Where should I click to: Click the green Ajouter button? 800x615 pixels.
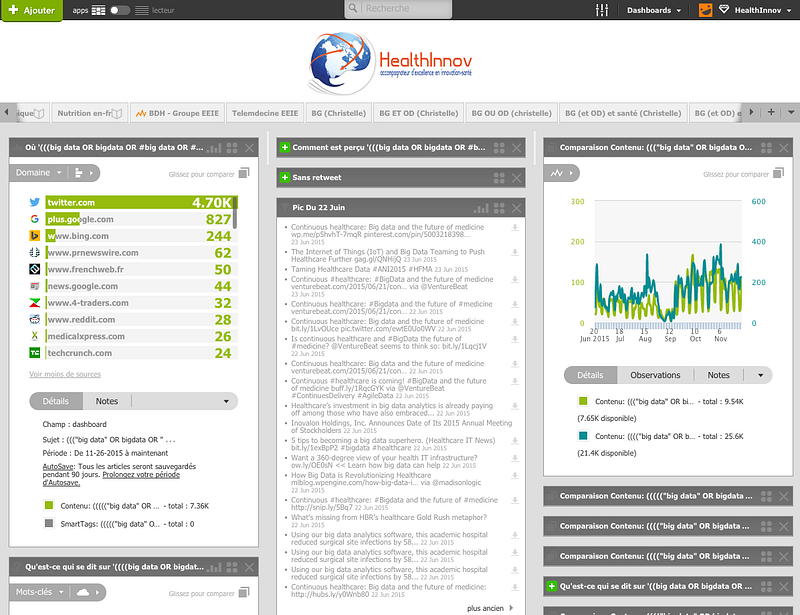[32, 10]
